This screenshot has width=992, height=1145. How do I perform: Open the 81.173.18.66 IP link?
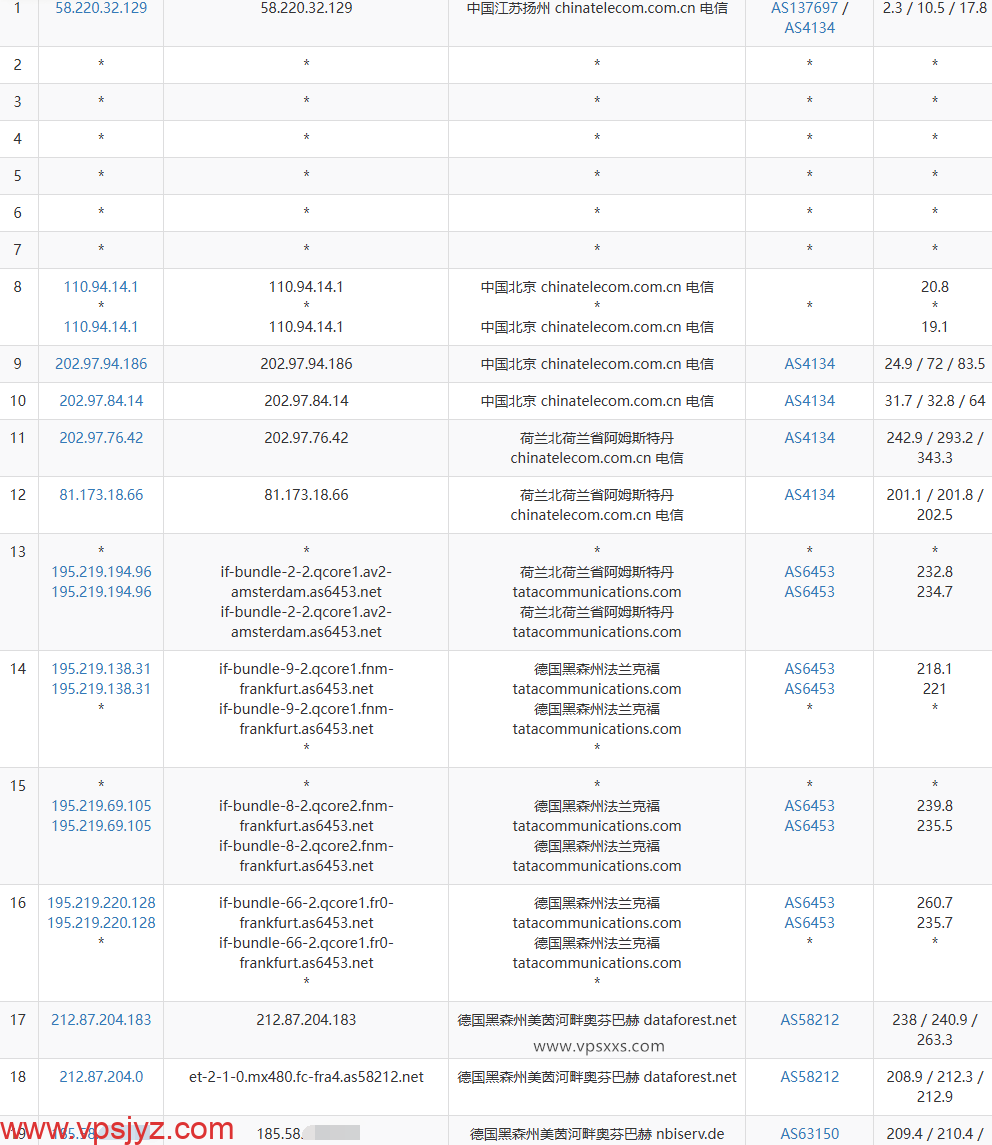point(101,495)
